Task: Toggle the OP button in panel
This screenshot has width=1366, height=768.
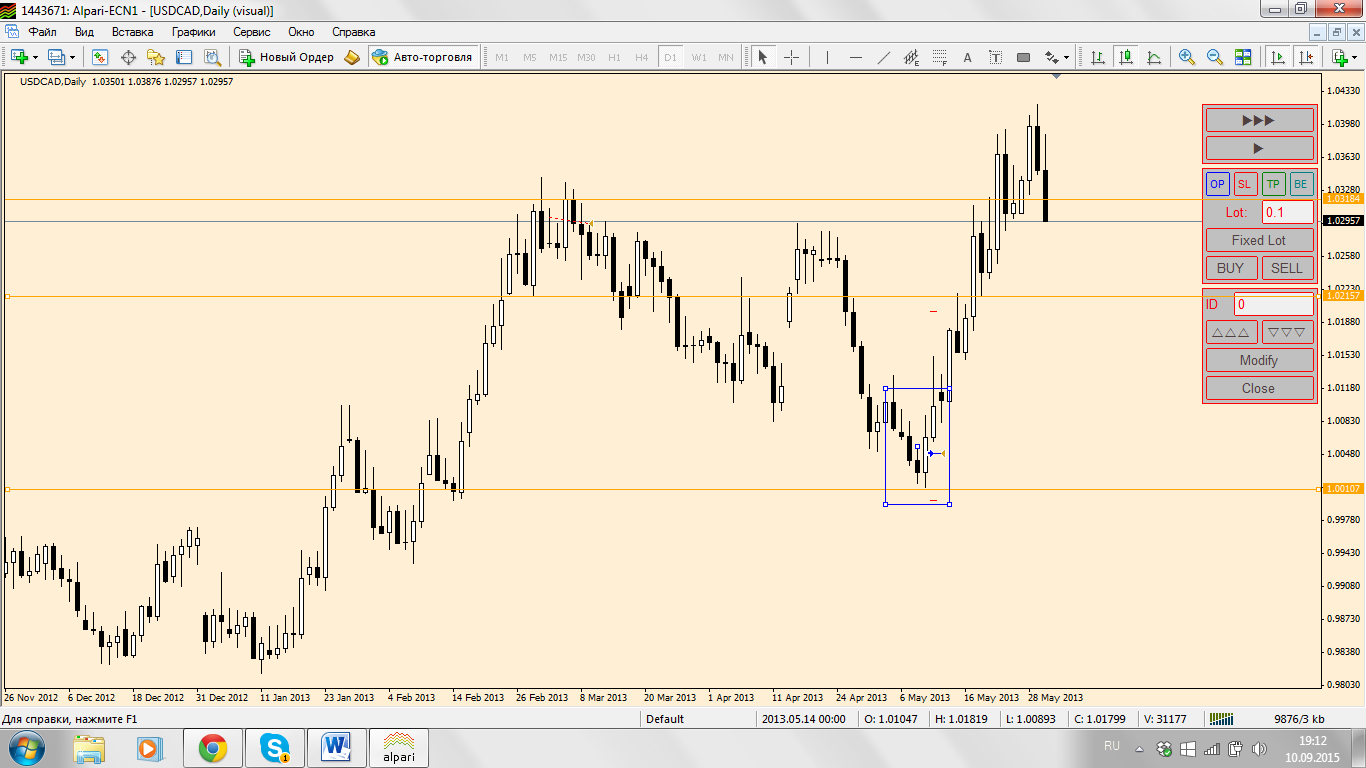Action: tap(1217, 184)
